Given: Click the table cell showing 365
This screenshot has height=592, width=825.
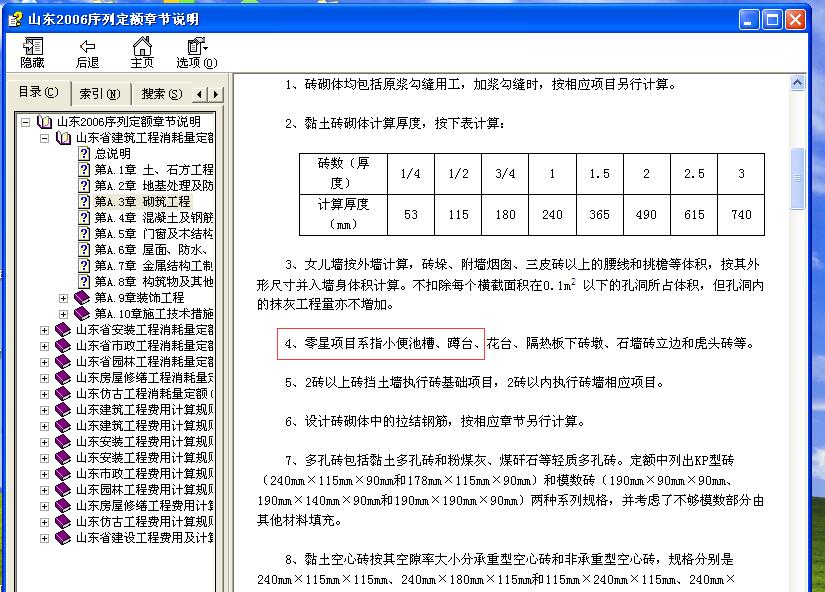Looking at the screenshot, I should (599, 215).
